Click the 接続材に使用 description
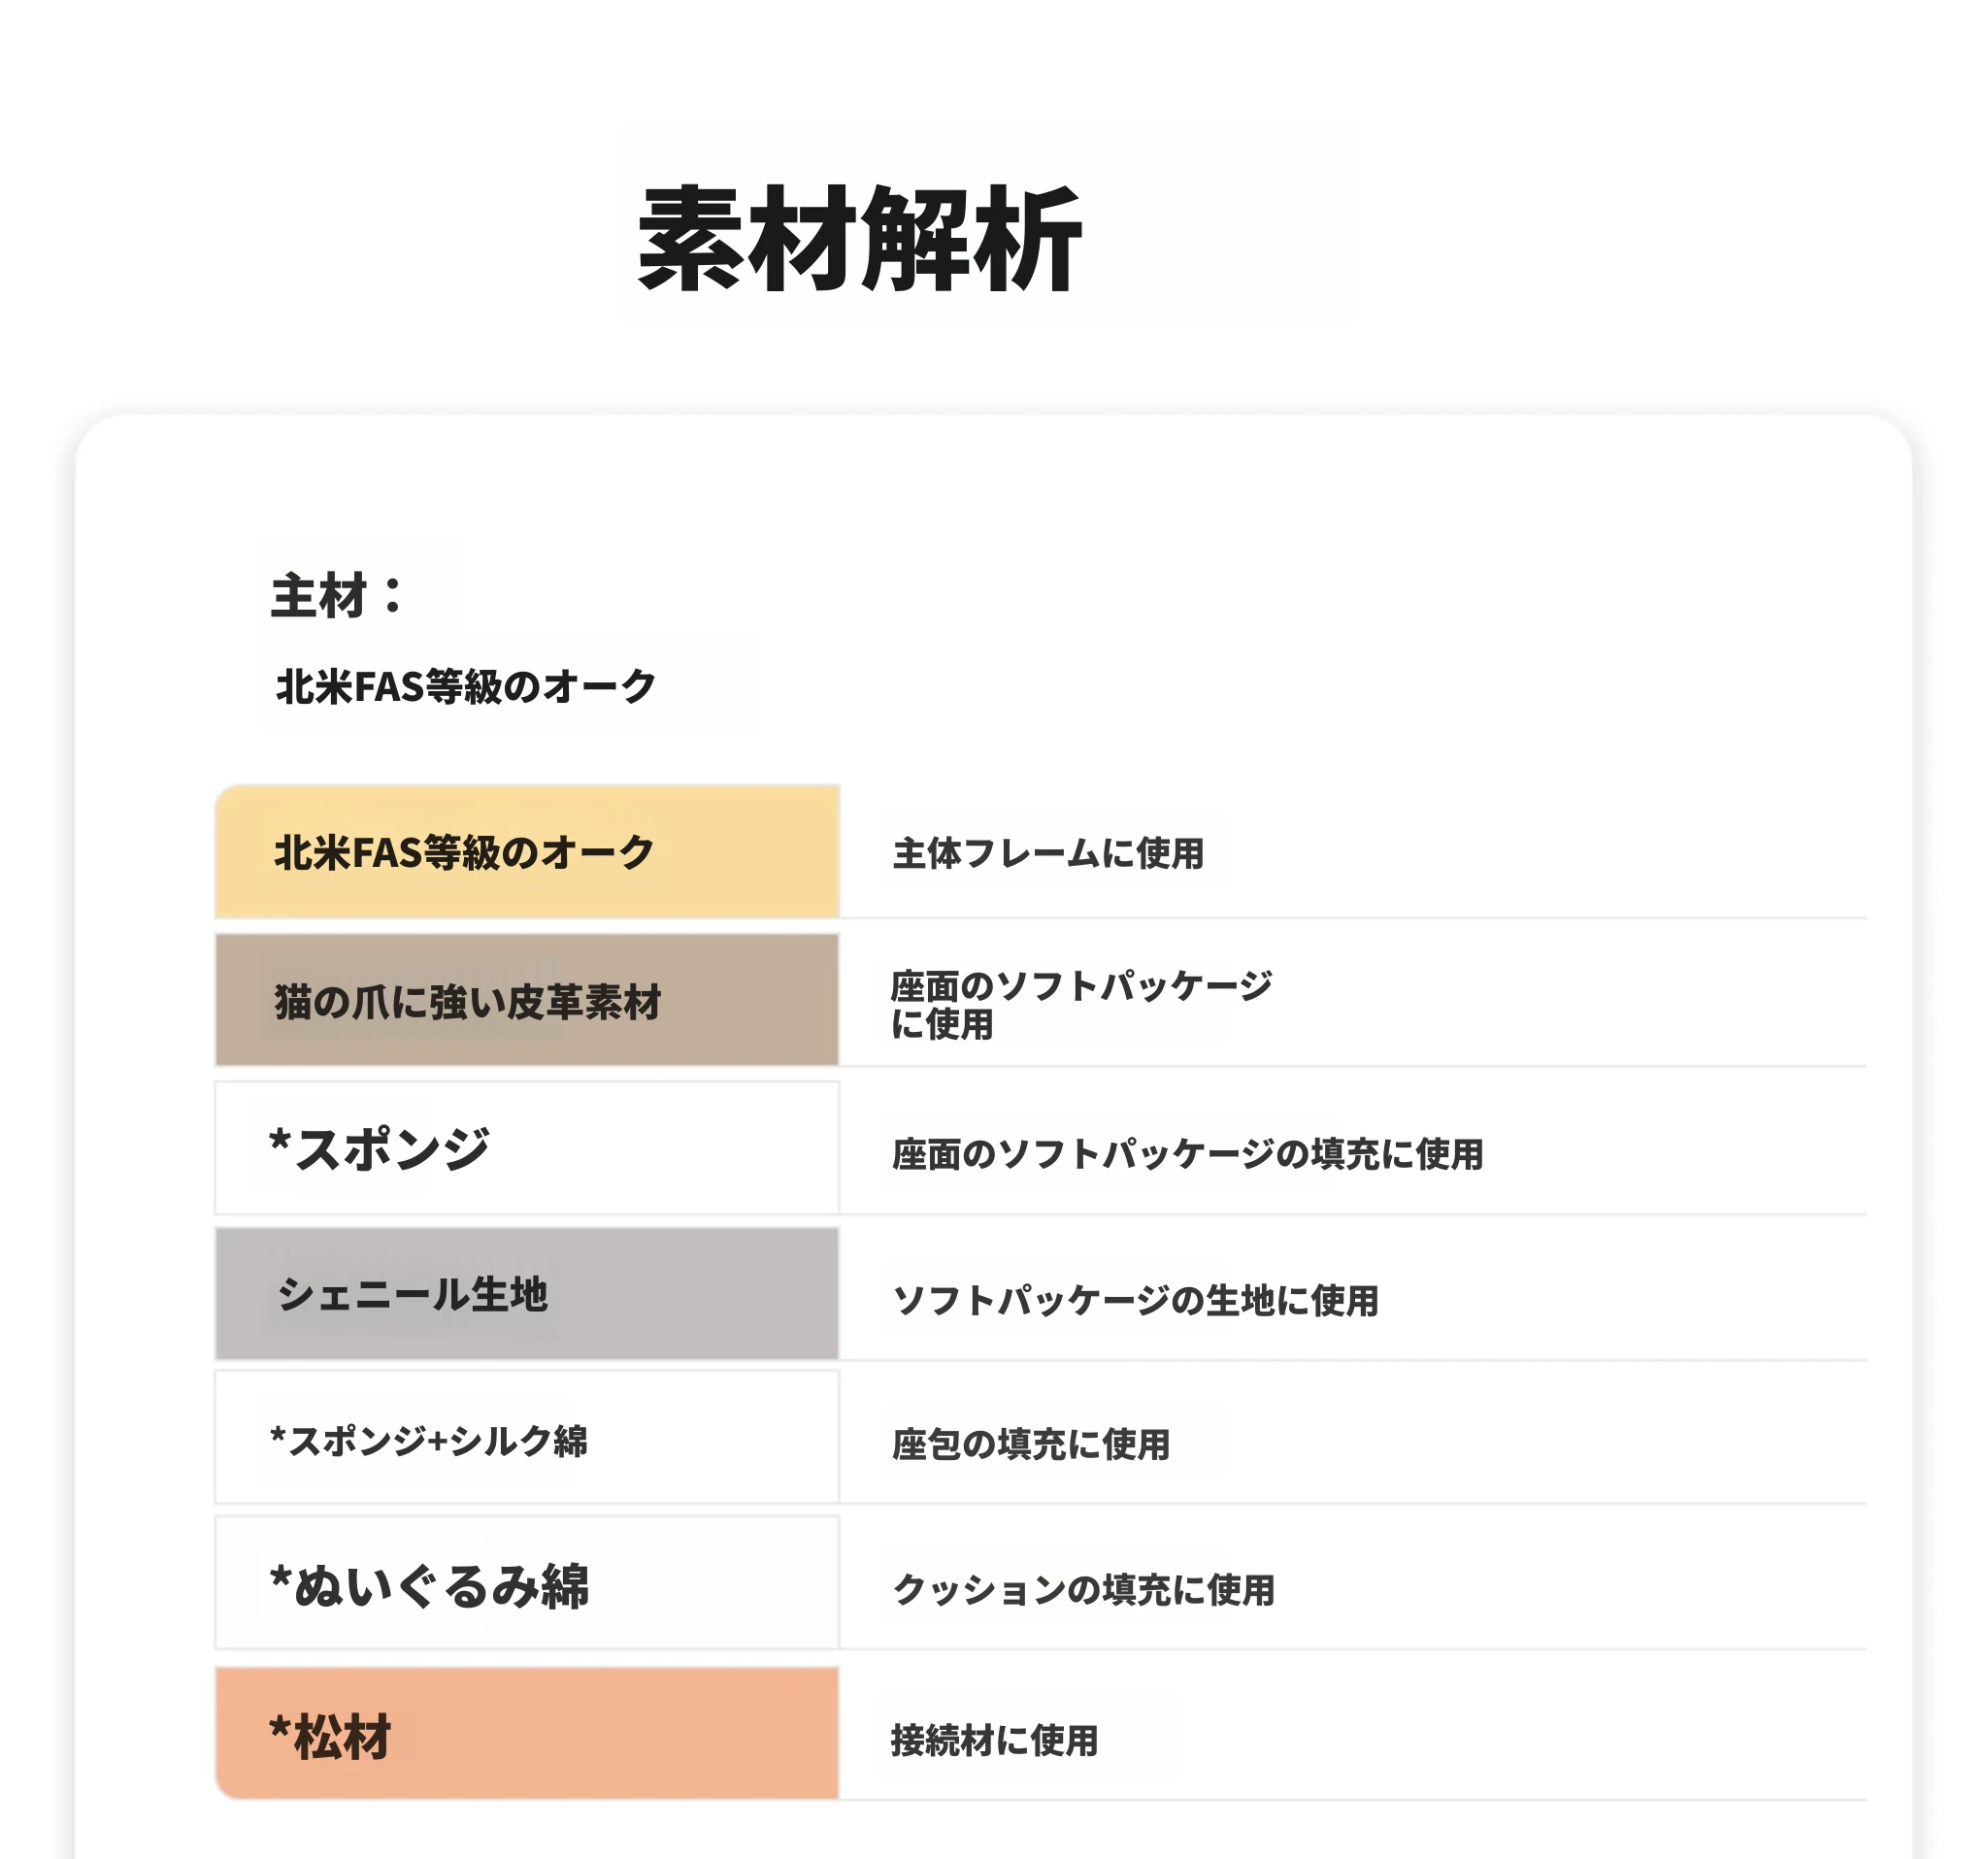The height and width of the screenshot is (1859, 1988). point(994,1741)
